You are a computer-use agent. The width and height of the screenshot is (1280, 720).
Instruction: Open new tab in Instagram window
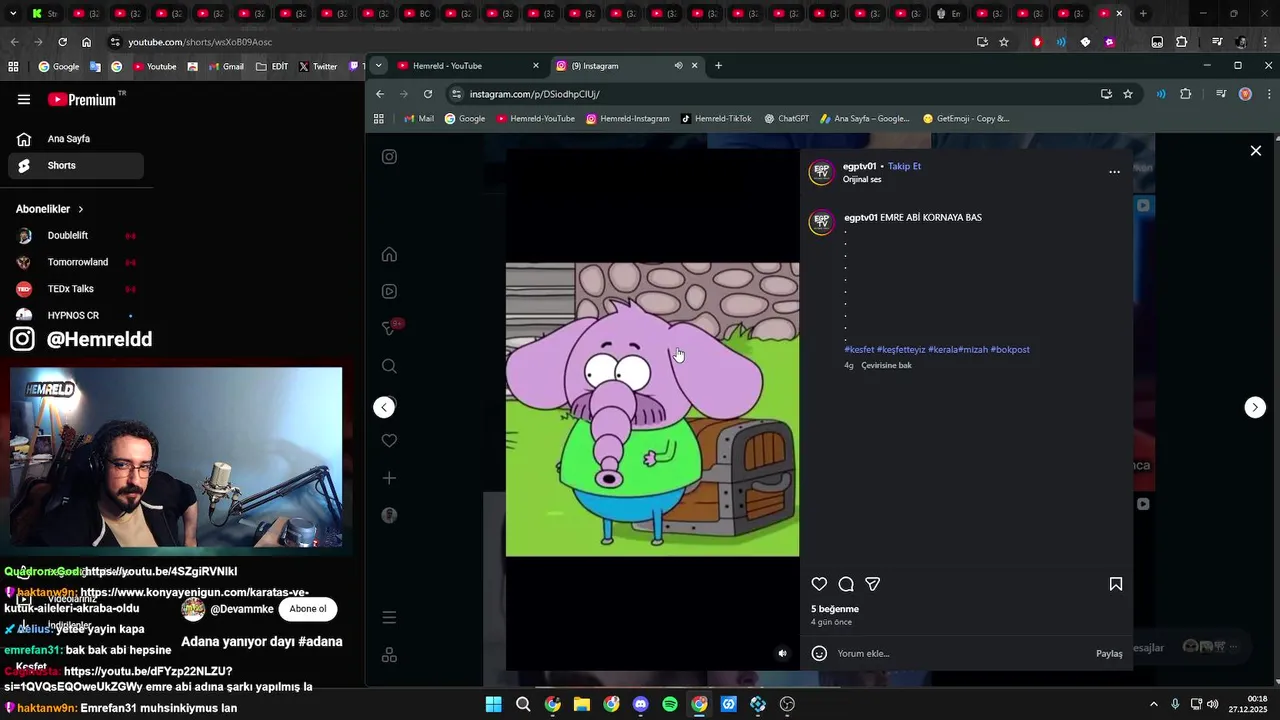pos(718,66)
